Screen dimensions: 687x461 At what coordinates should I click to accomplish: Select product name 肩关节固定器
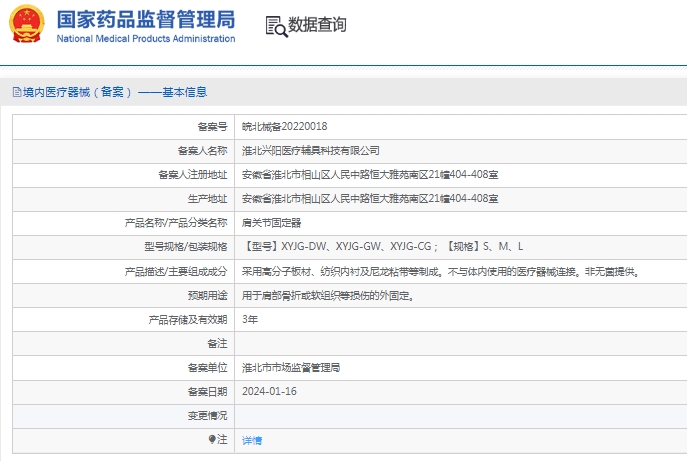click(271, 223)
